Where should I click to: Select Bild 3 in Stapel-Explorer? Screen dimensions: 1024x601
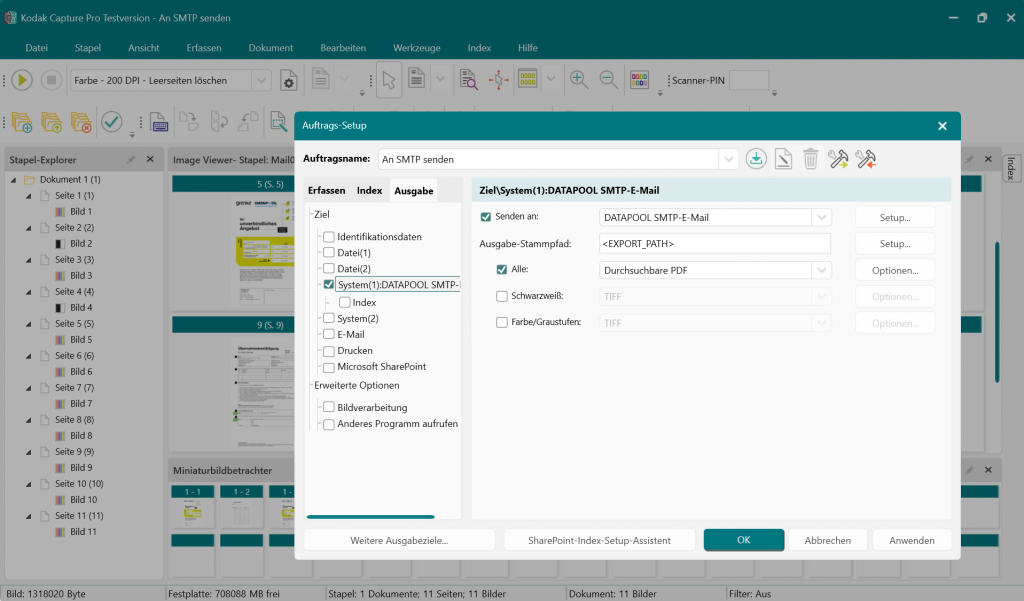click(x=81, y=276)
